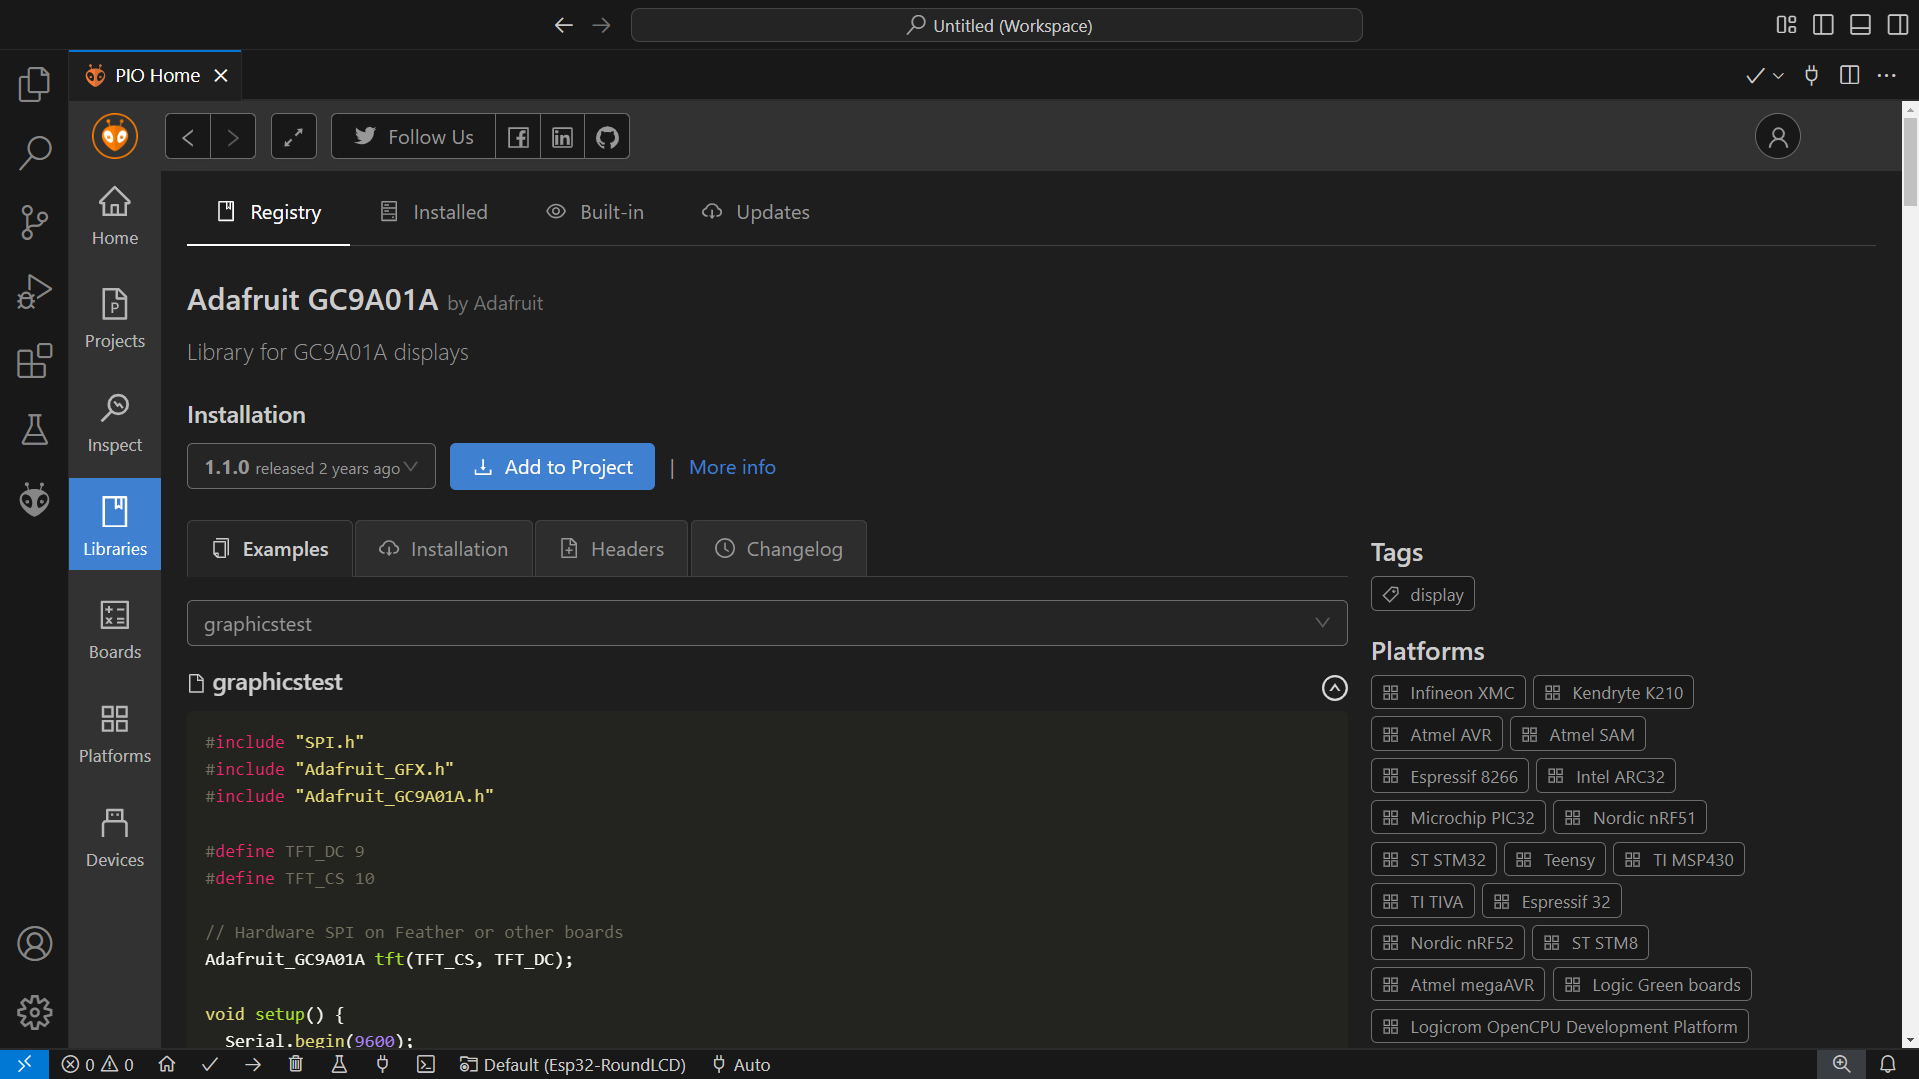Open PlatformIO serial monitor plug in status bar
Image resolution: width=1919 pixels, height=1079 pixels.
pyautogui.click(x=382, y=1064)
